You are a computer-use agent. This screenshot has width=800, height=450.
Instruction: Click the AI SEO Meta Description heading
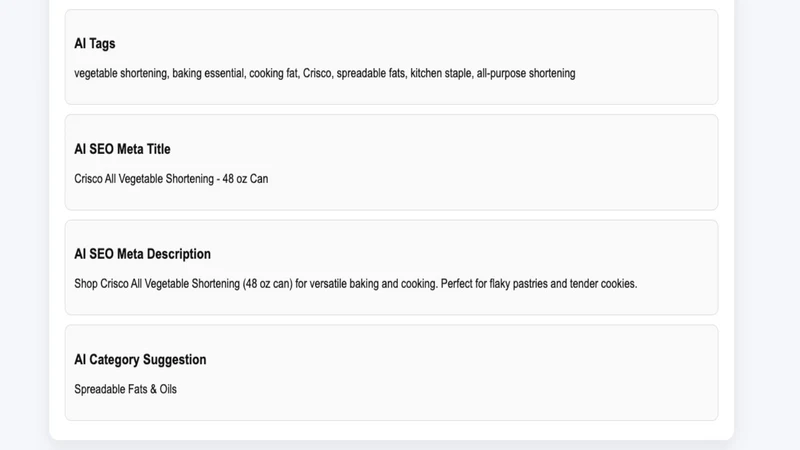pyautogui.click(x=142, y=254)
